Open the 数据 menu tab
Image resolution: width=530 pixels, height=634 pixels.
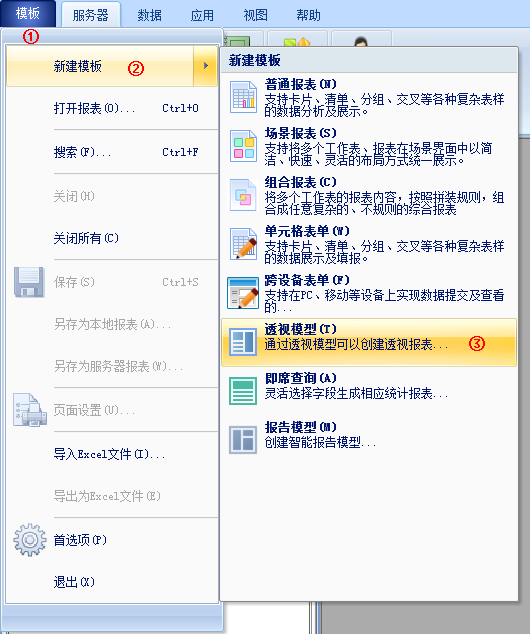(150, 15)
